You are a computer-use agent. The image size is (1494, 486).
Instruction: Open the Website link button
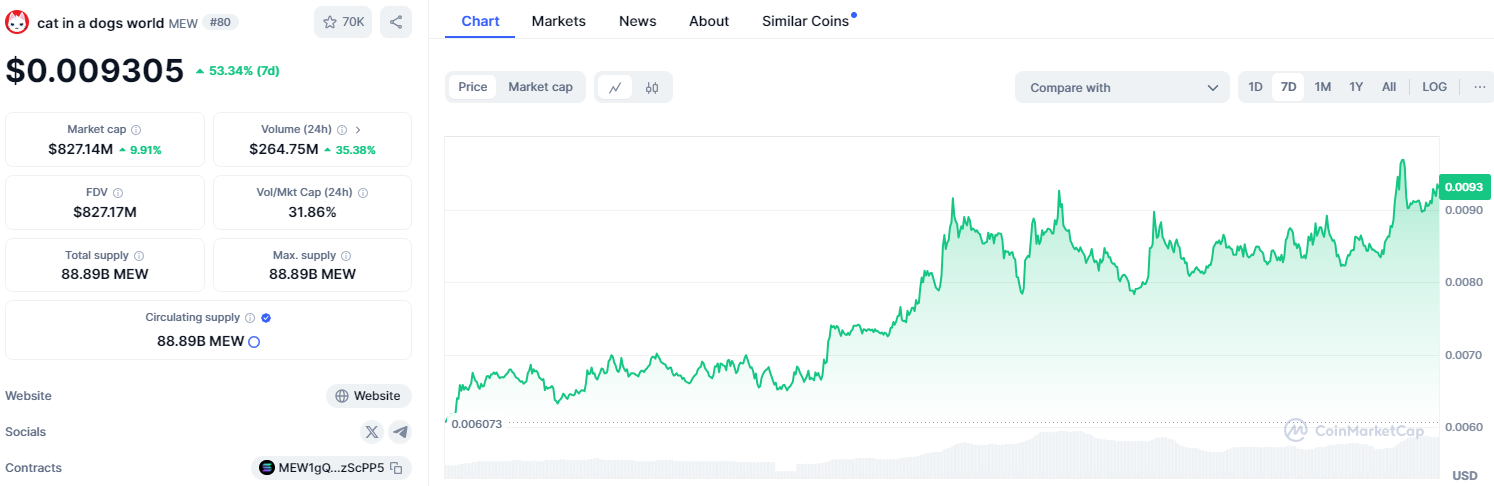369,396
